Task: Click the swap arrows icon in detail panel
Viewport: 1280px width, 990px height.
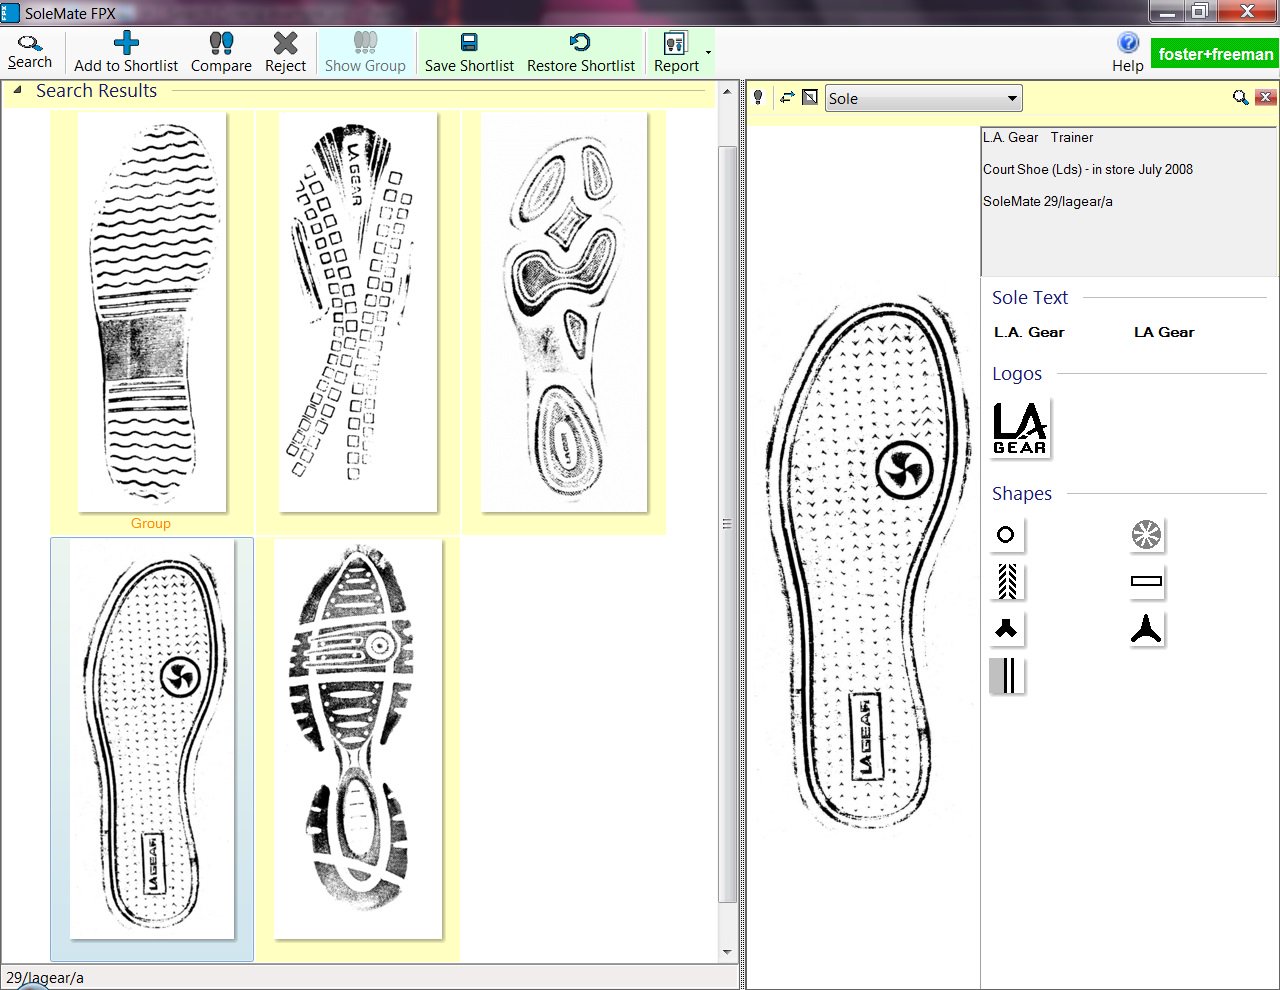Action: click(x=787, y=97)
